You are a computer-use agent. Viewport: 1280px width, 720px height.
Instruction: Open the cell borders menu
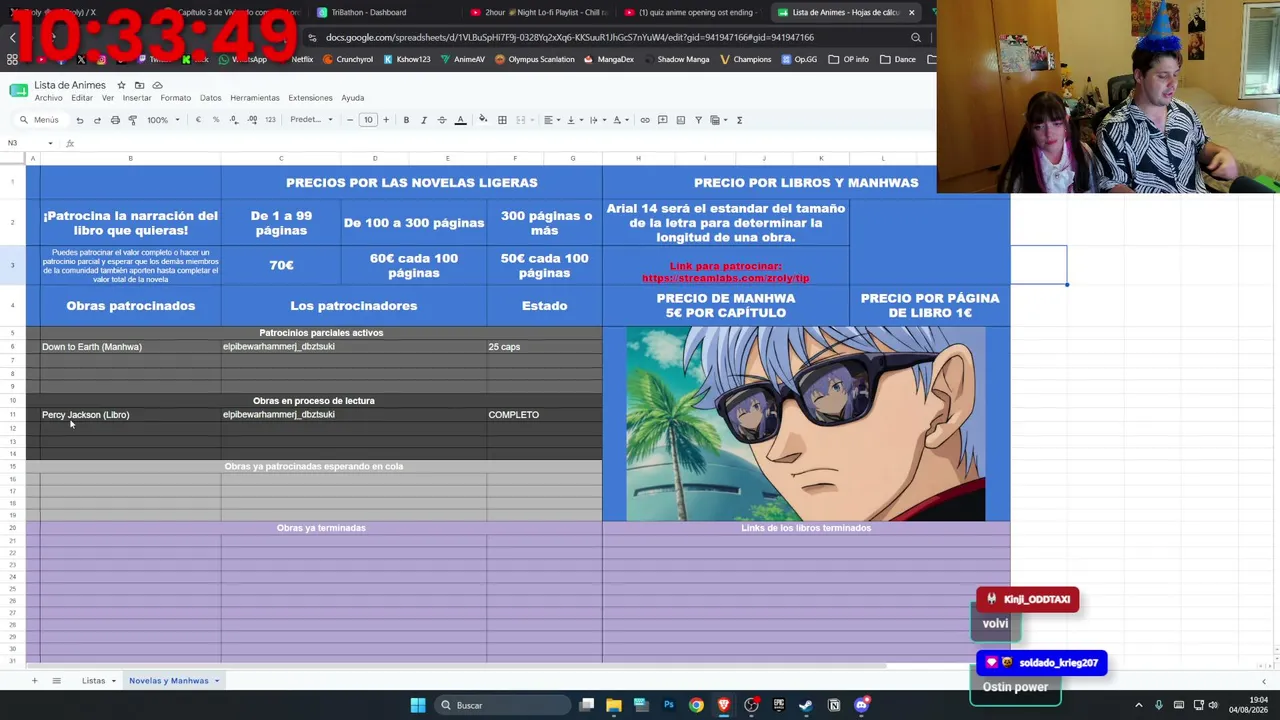(502, 120)
